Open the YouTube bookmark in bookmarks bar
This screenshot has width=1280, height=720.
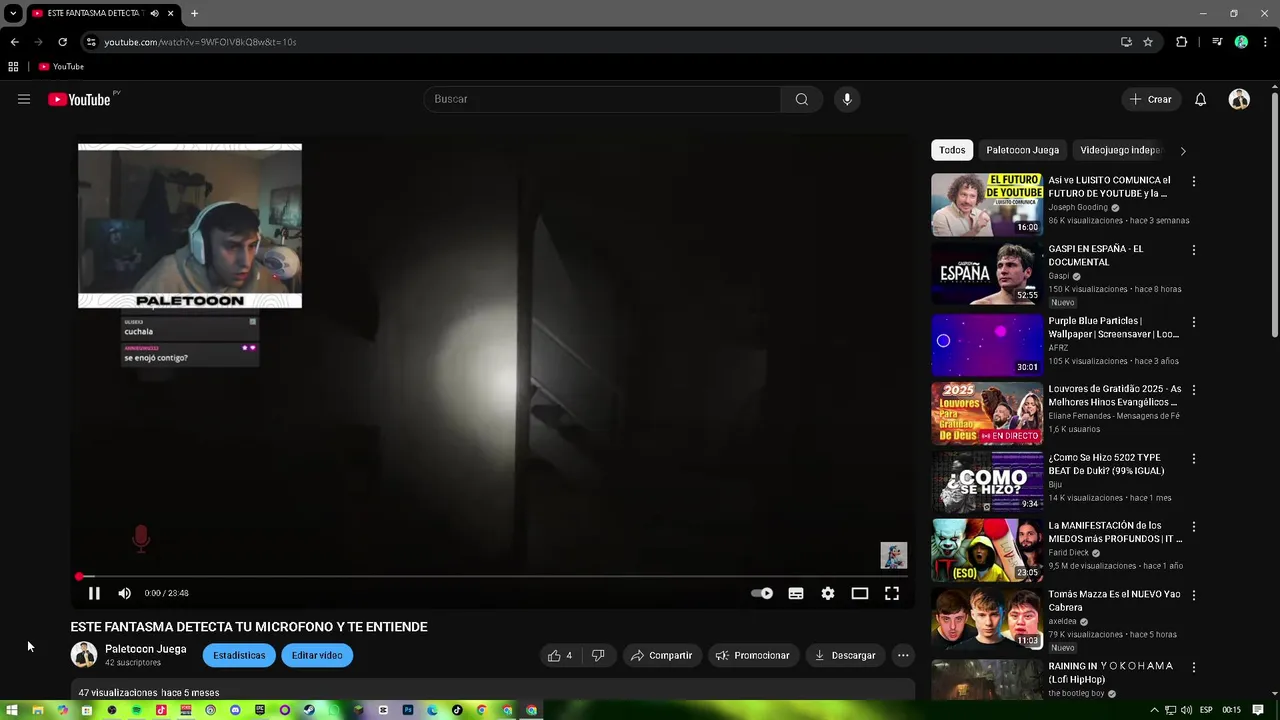pyautogui.click(x=61, y=67)
